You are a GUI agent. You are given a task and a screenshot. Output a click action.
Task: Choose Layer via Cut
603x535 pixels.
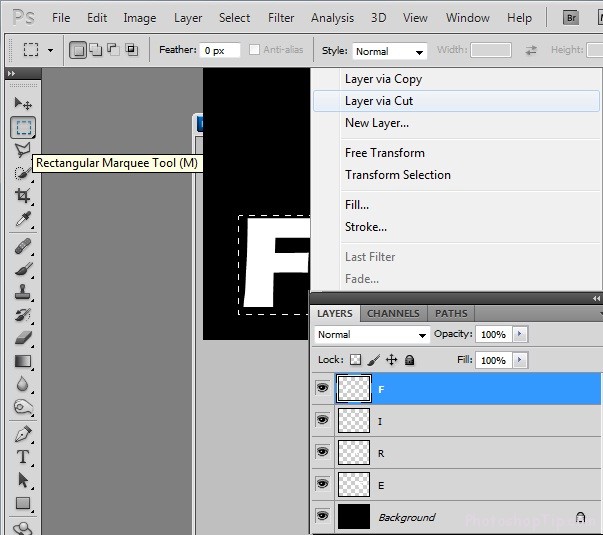coord(456,101)
